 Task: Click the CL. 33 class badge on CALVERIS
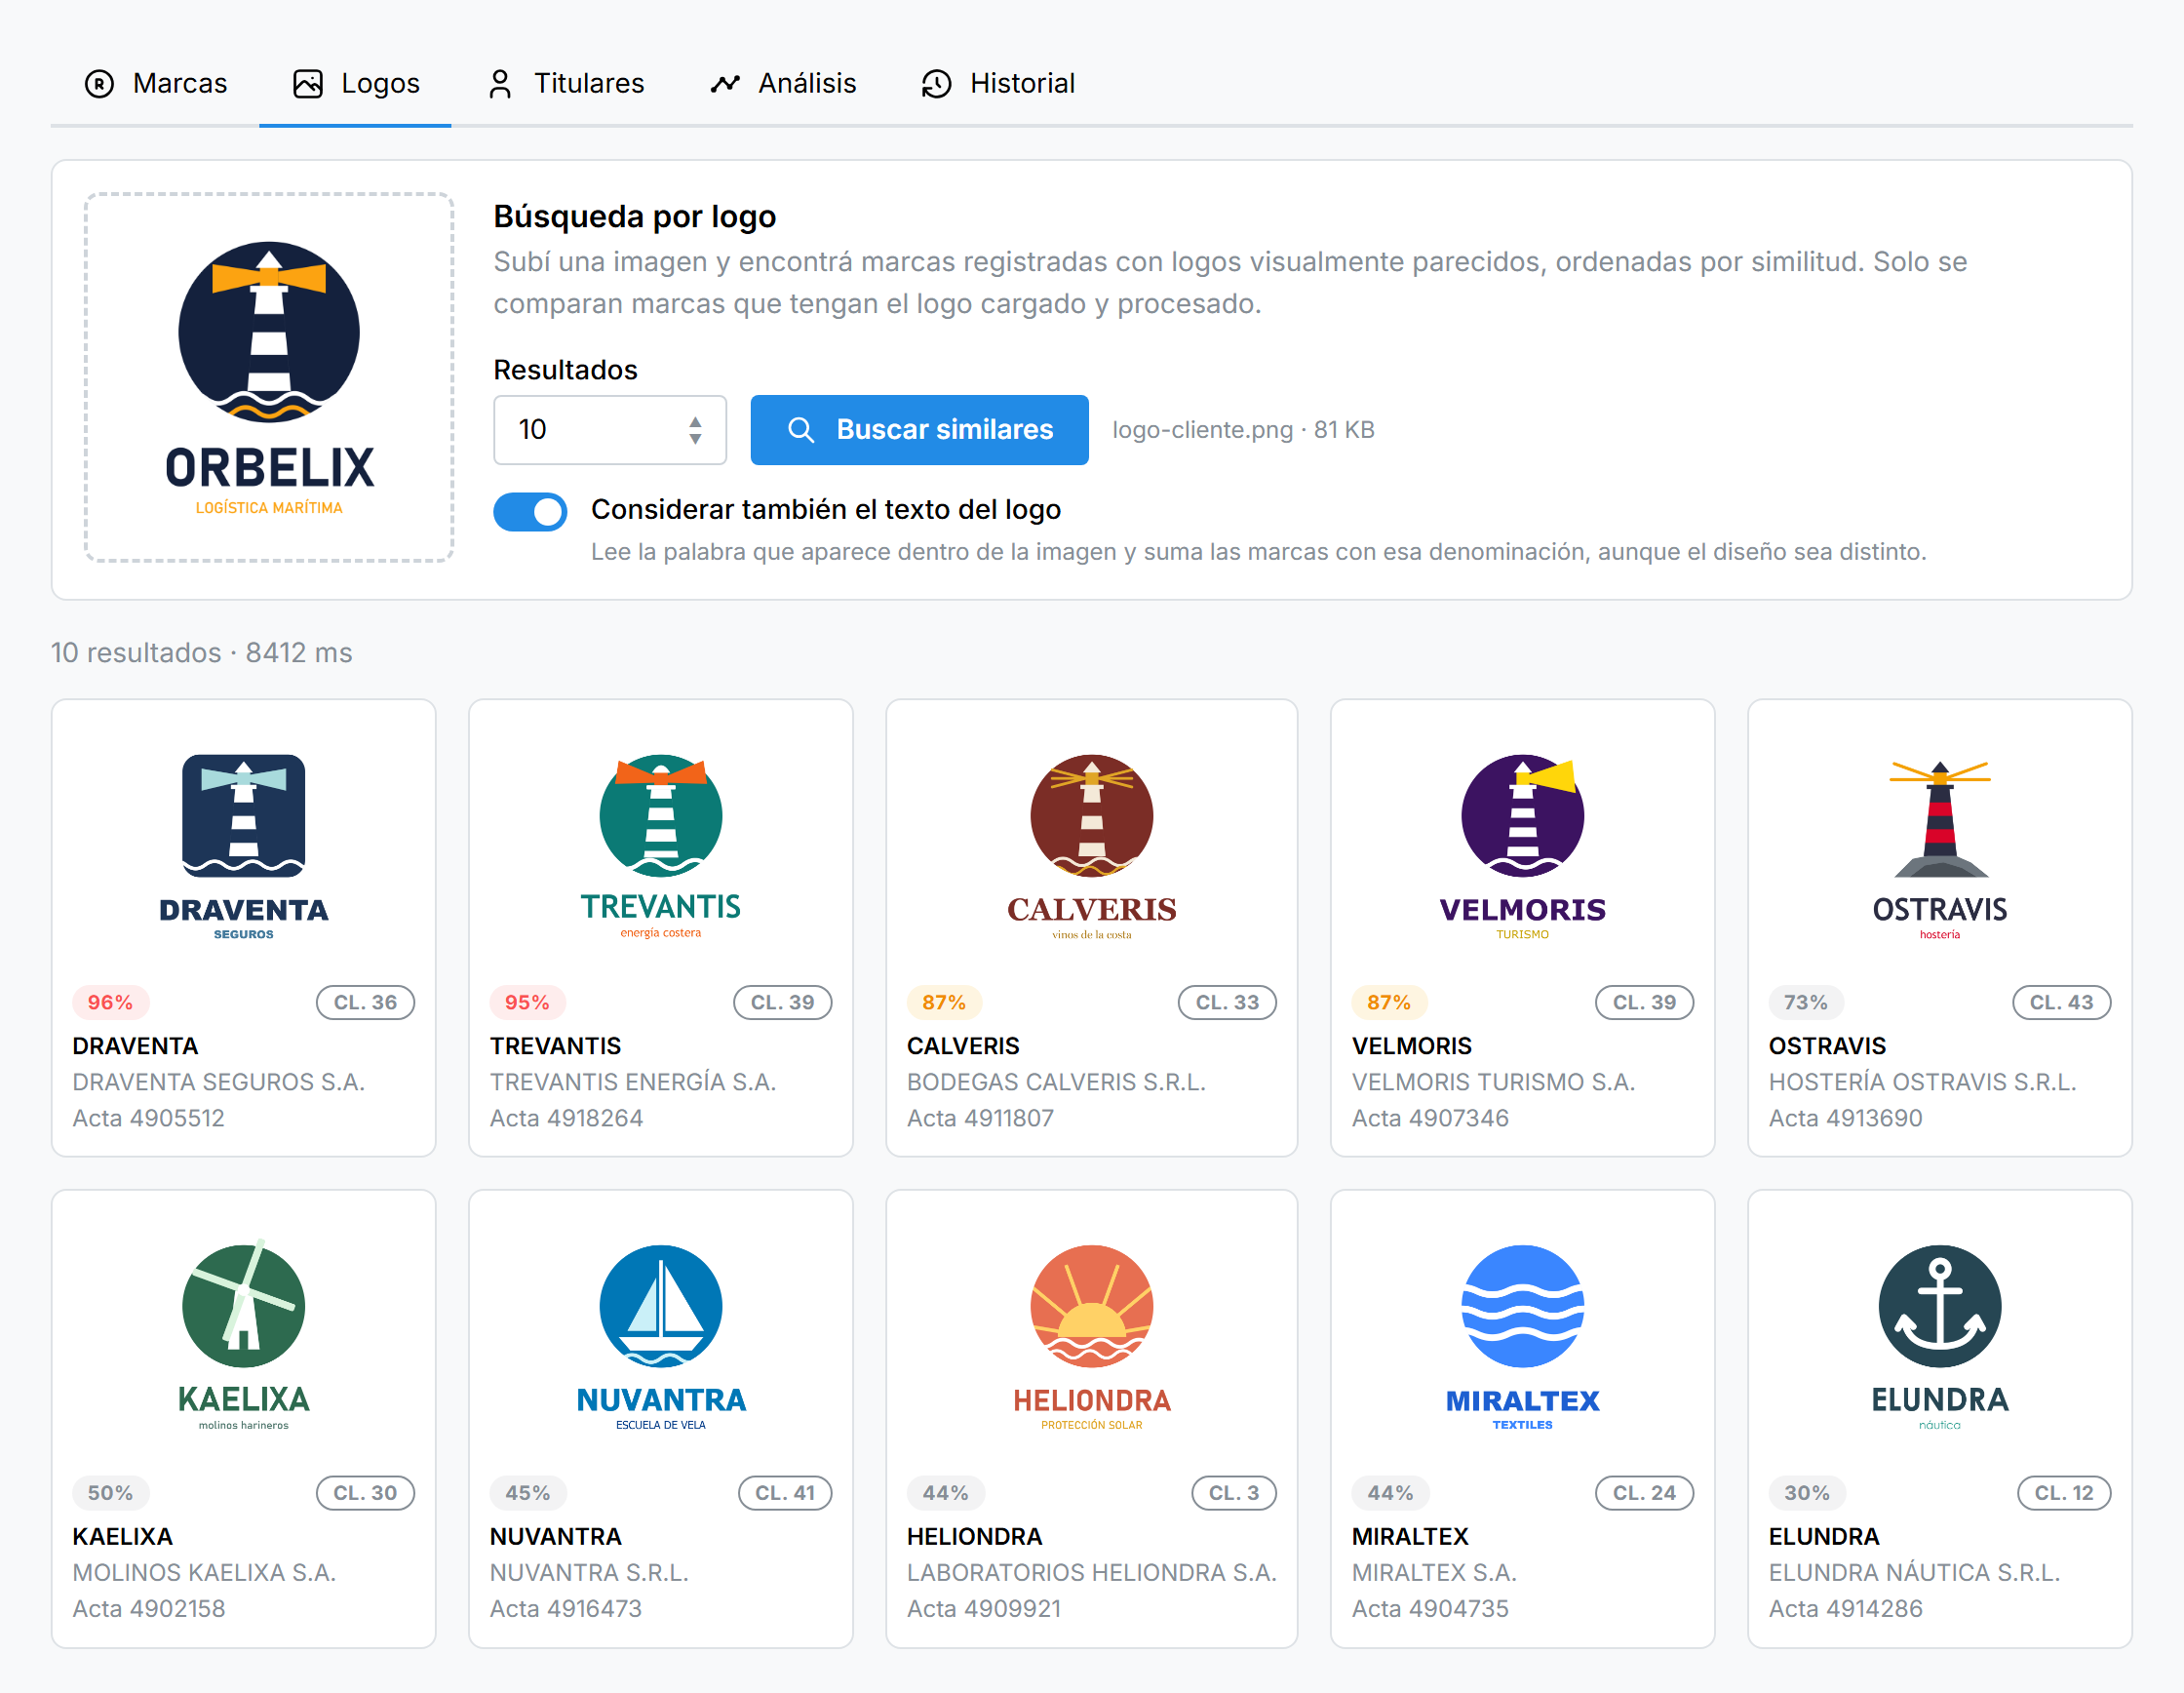pos(1227,1002)
